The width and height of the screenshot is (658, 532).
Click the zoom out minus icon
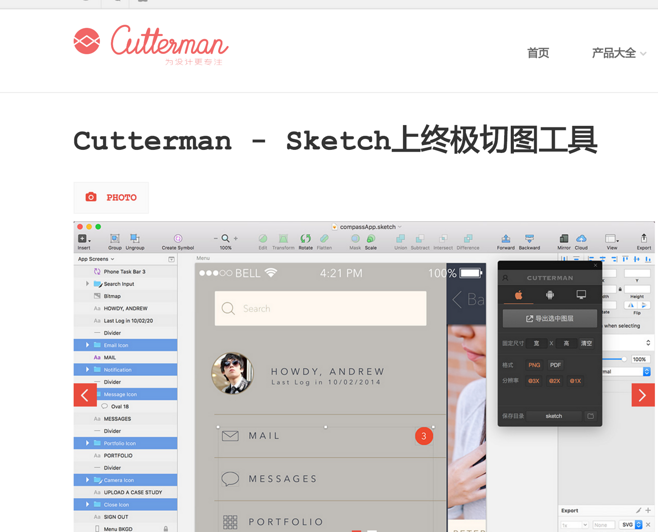click(216, 238)
